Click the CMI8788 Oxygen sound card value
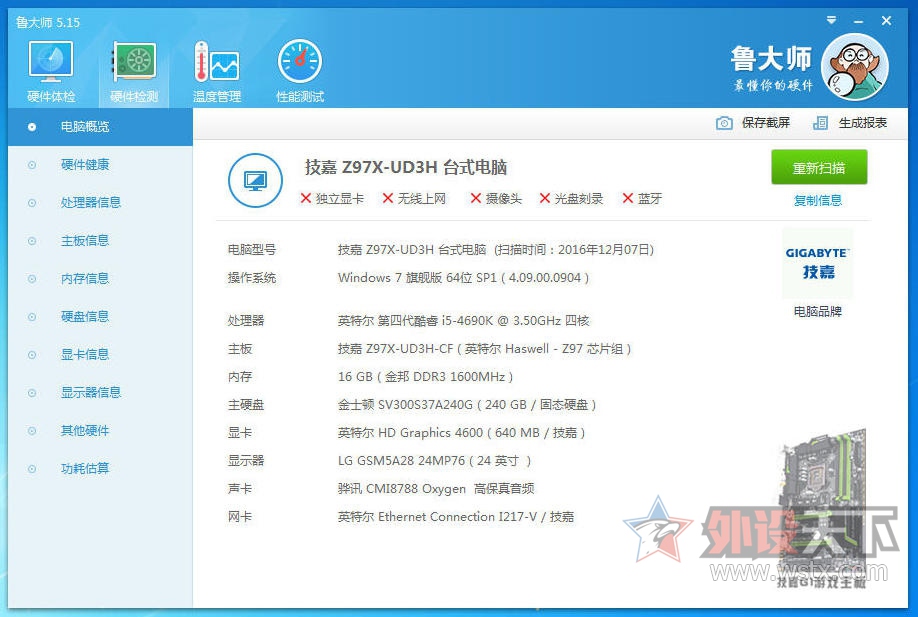This screenshot has height=617, width=918. tap(436, 489)
